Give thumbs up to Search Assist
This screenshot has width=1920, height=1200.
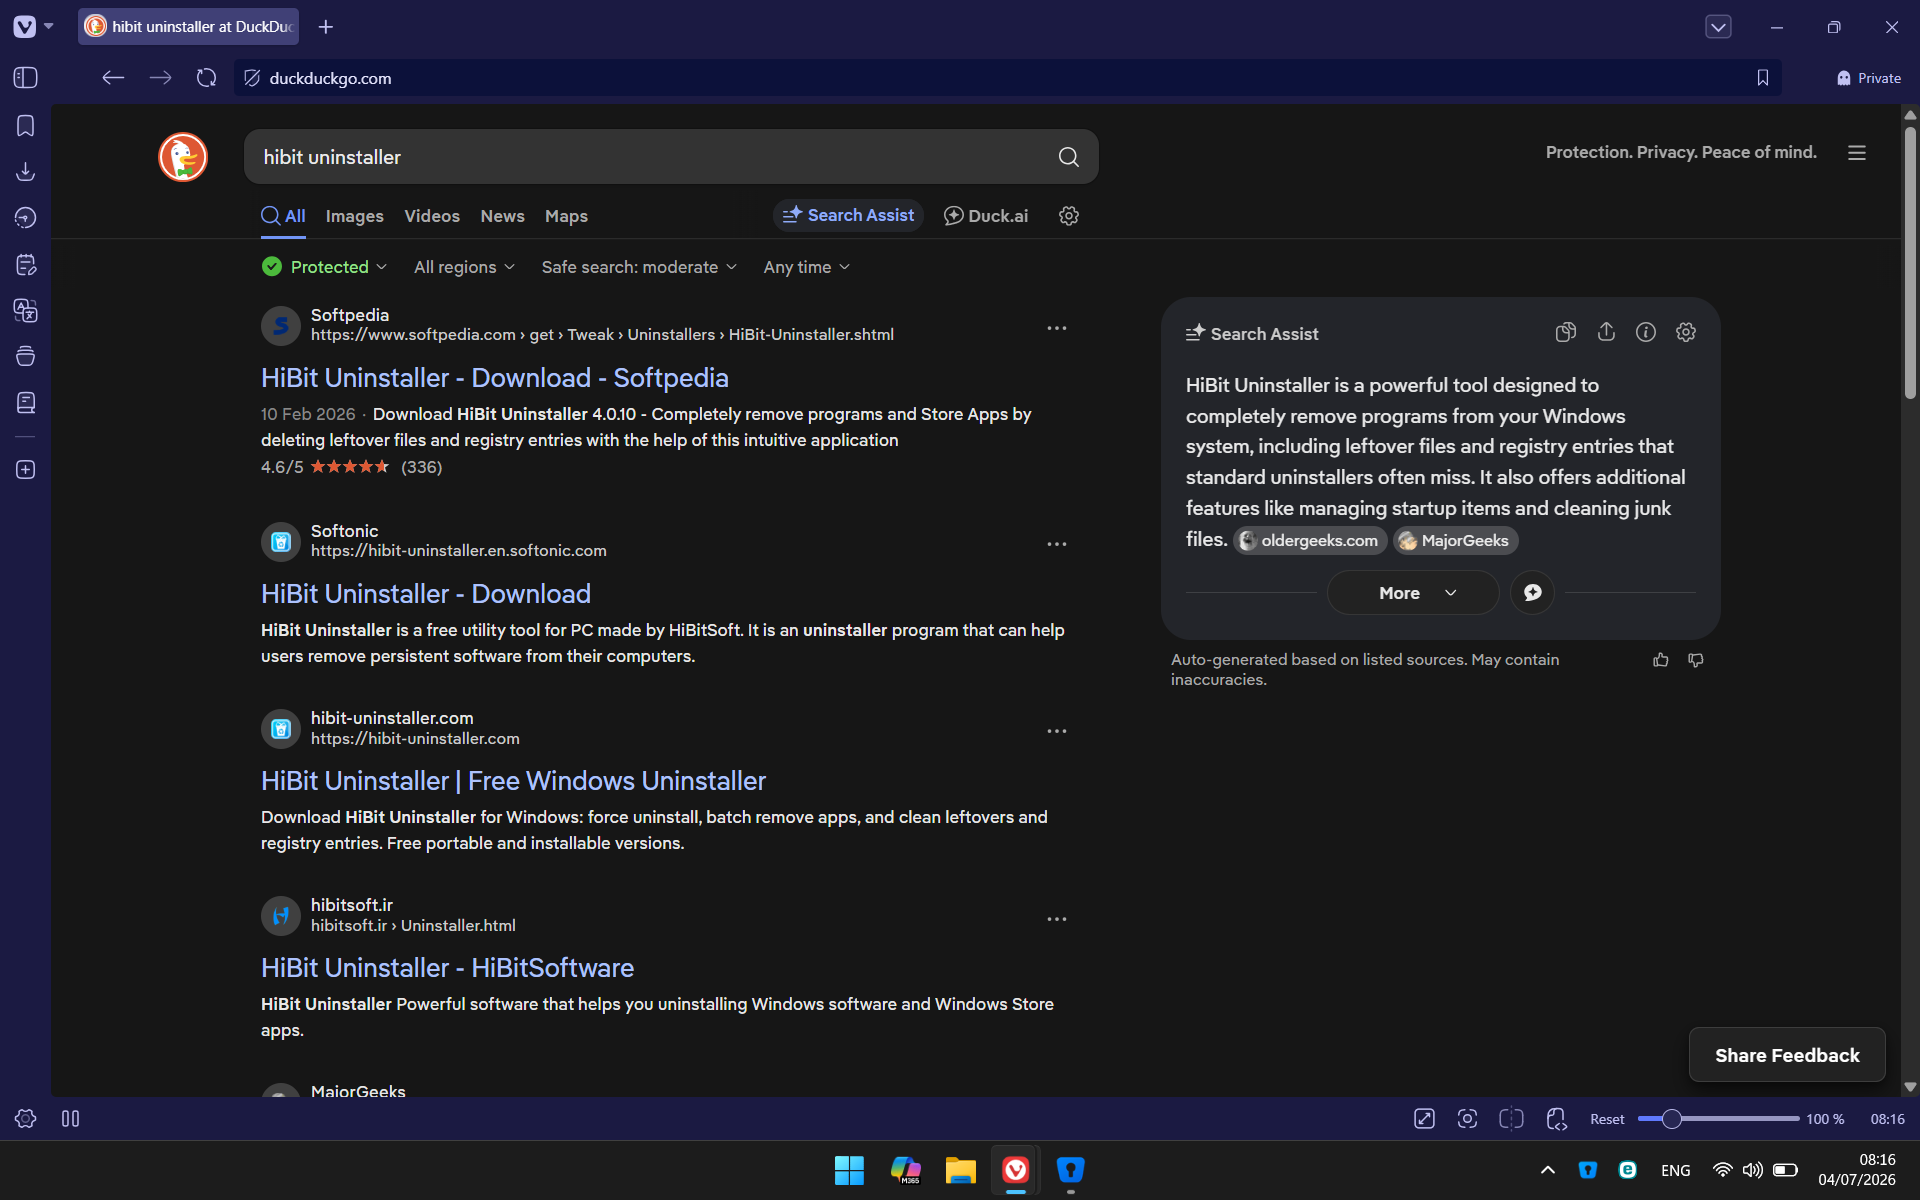pos(1661,660)
